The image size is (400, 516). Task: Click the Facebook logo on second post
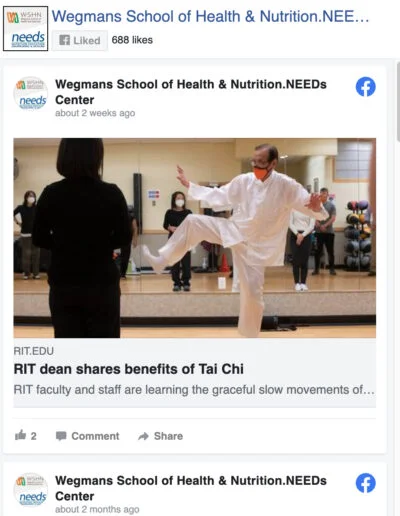[365, 483]
